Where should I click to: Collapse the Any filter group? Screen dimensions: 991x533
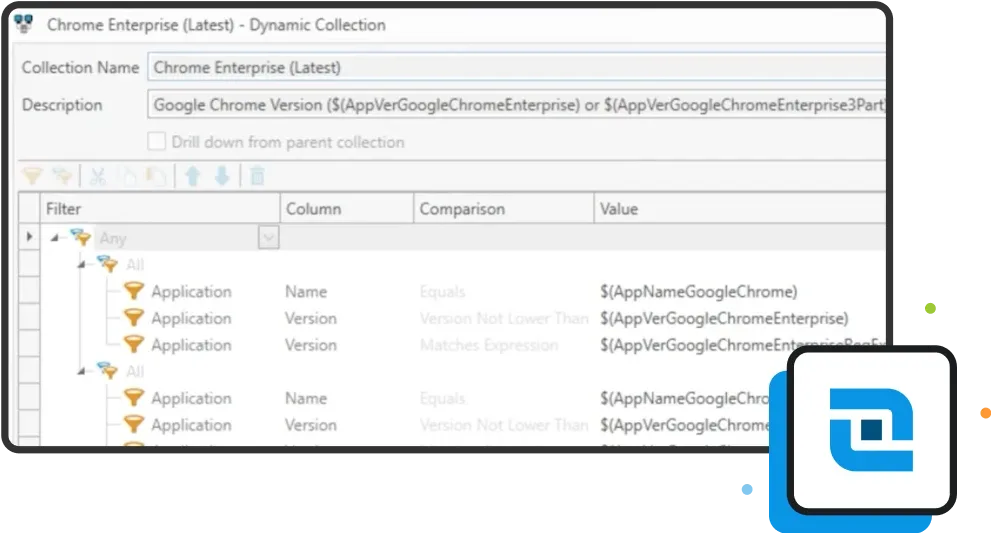(55, 238)
